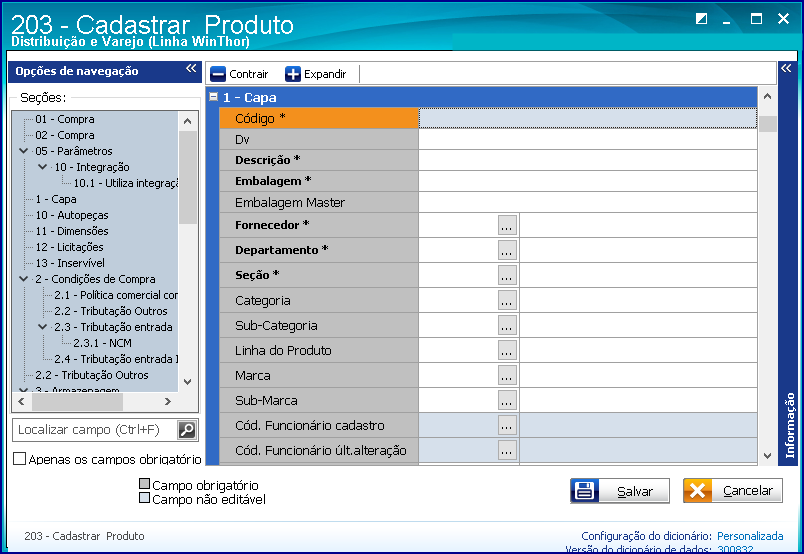804x554 pixels.
Task: Open the Seção lookup ellipsis button
Action: pos(507,275)
